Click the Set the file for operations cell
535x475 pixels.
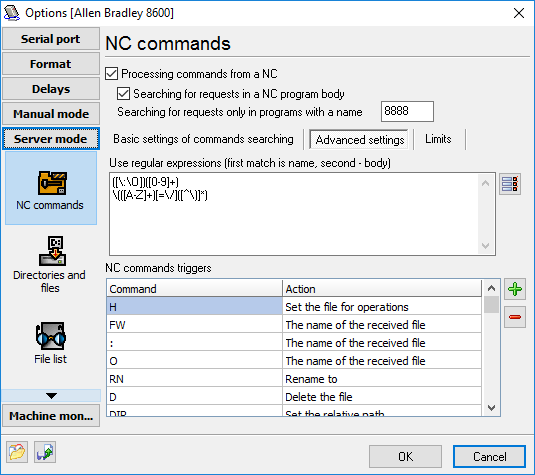[382, 306]
